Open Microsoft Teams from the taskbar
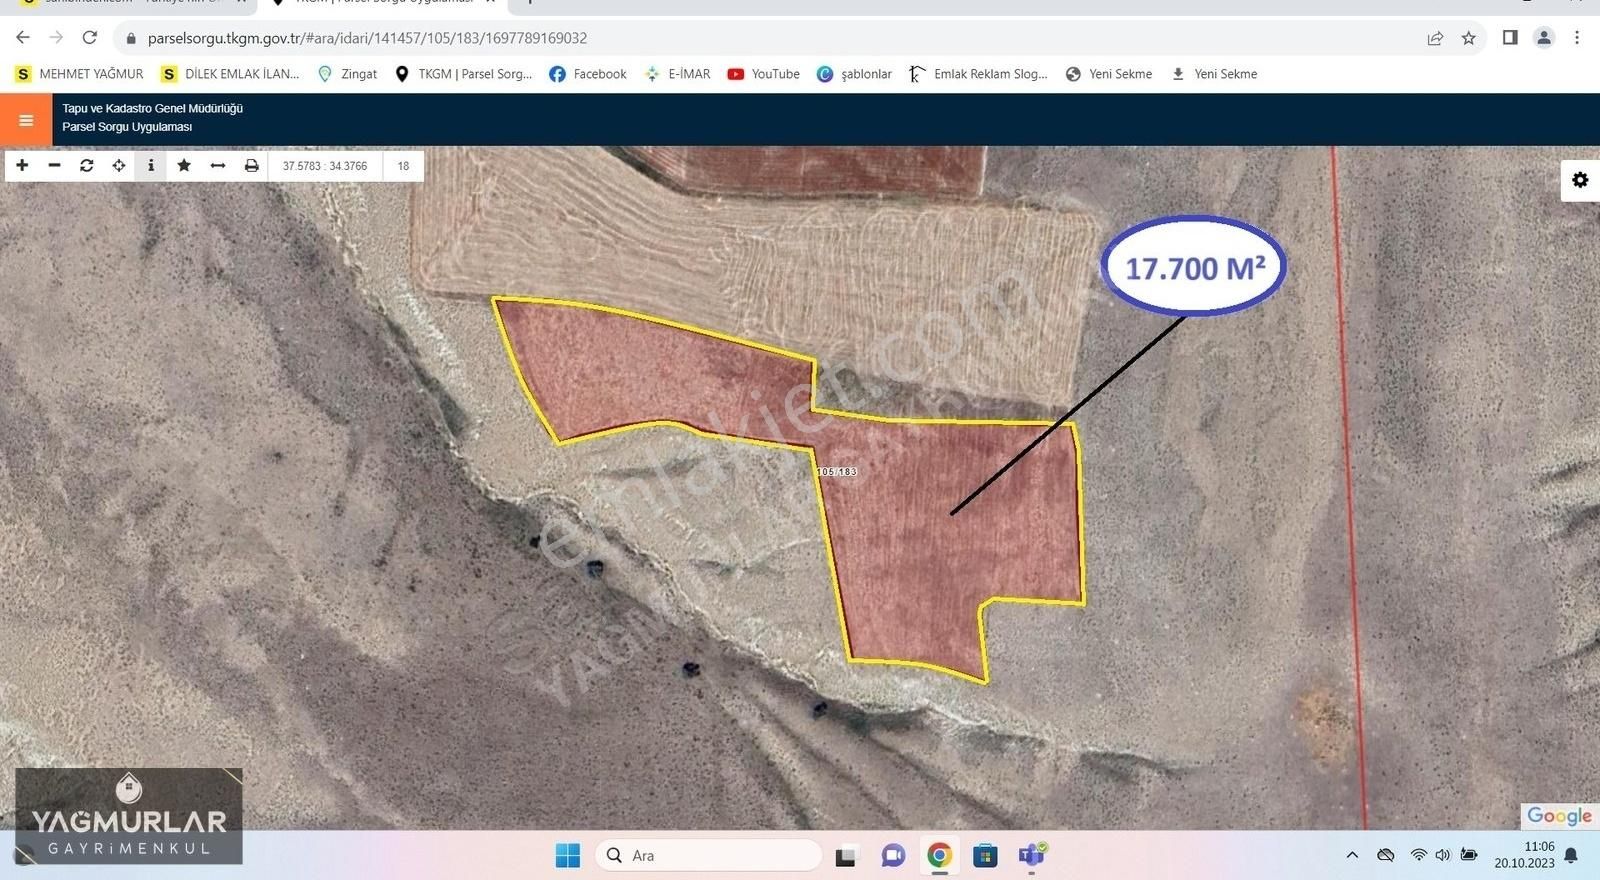This screenshot has width=1600, height=880. [x=1032, y=855]
